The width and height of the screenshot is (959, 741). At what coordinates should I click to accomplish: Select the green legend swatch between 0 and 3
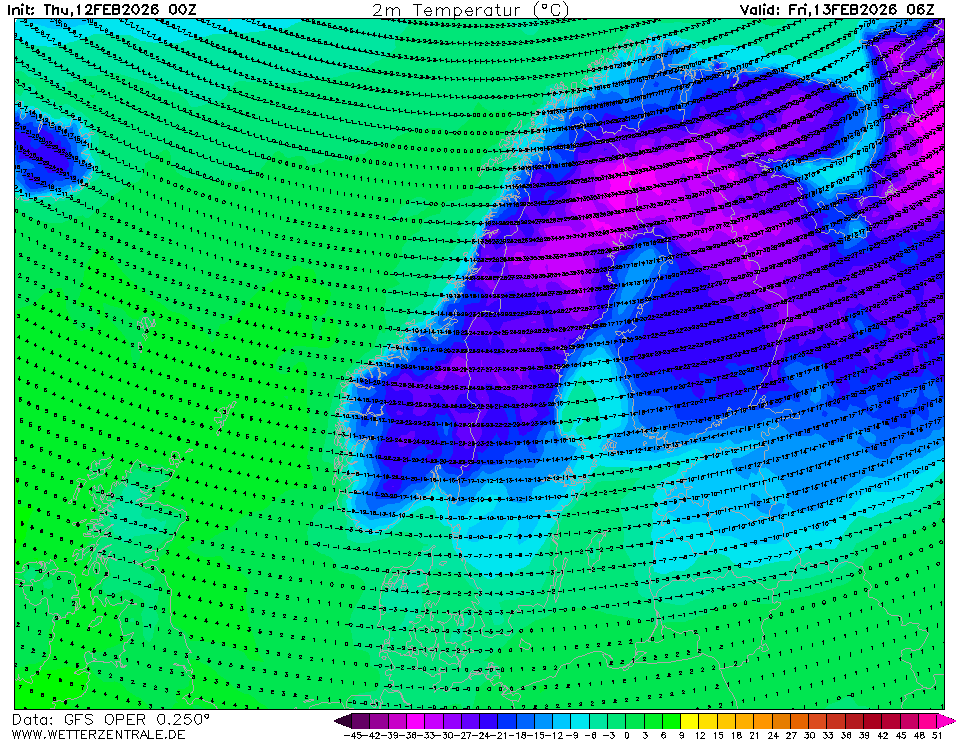coord(634,721)
